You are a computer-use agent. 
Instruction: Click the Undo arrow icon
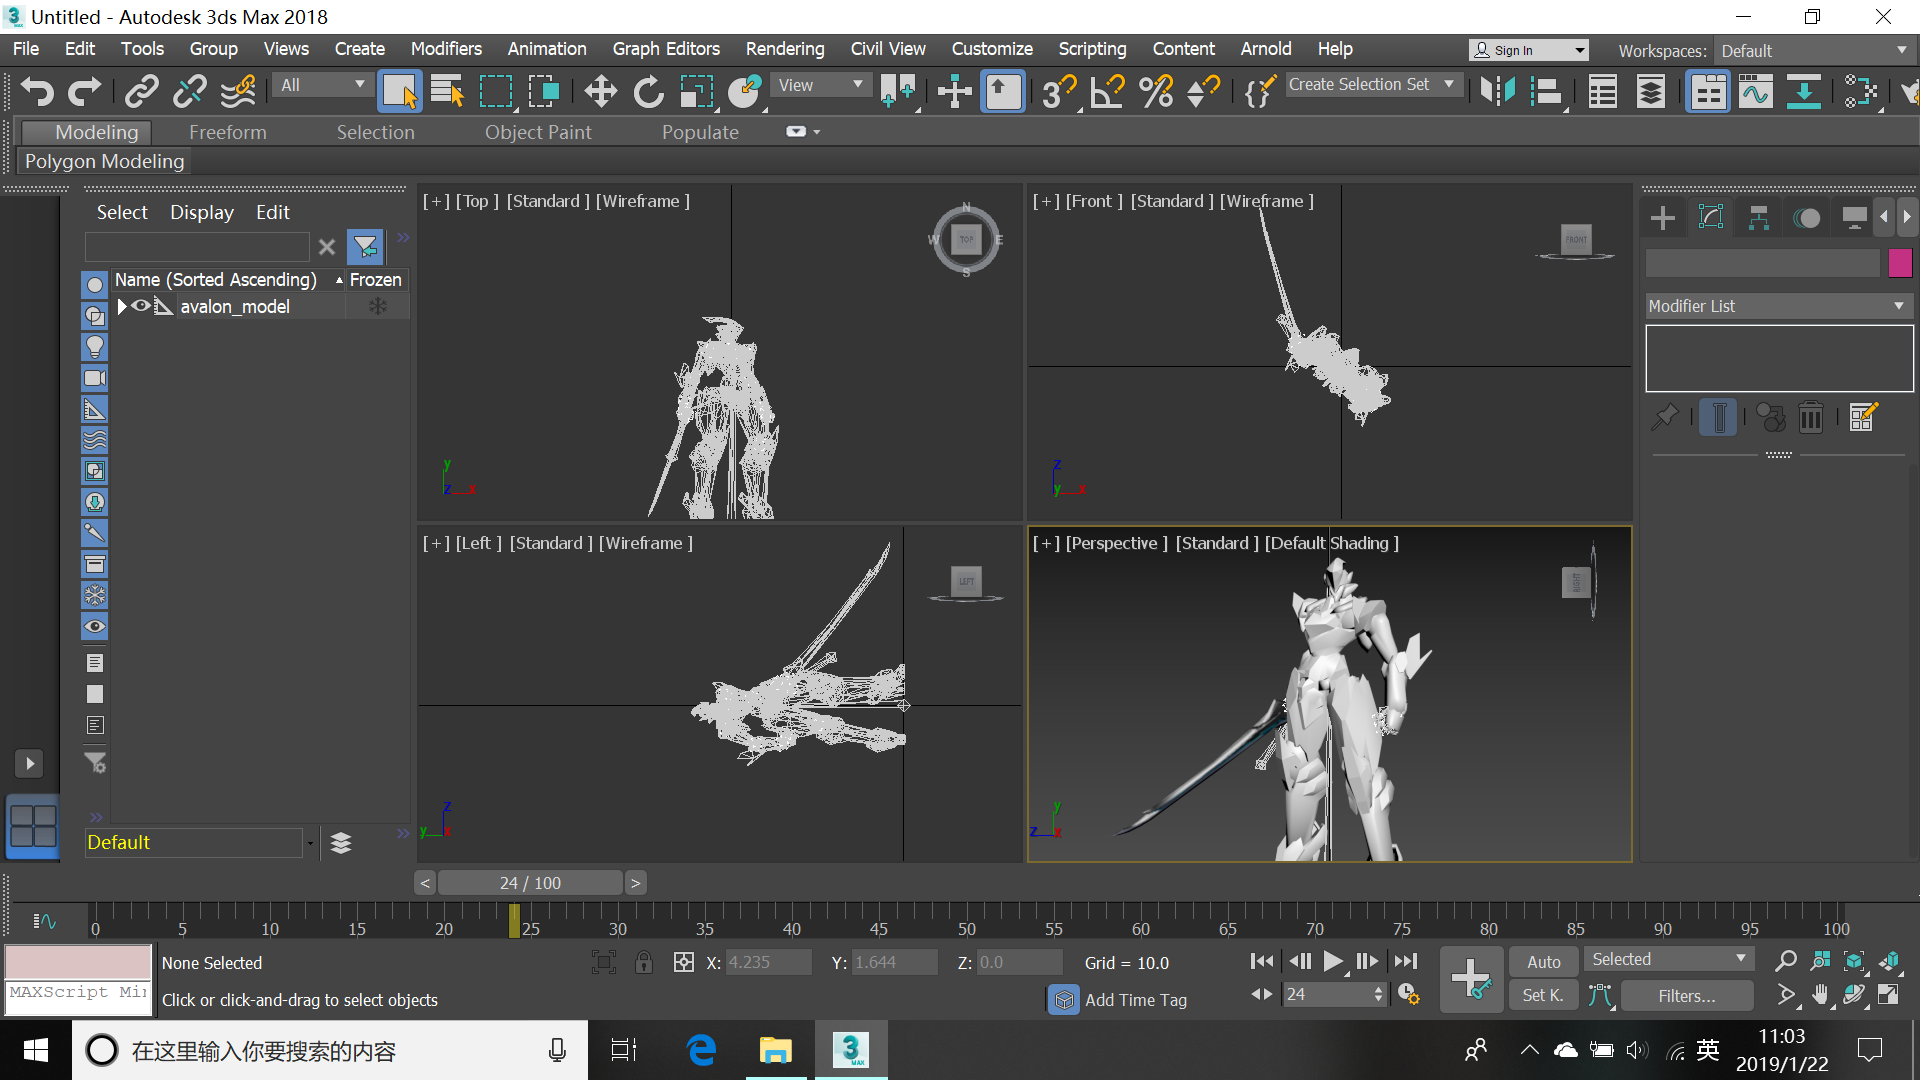tap(38, 91)
